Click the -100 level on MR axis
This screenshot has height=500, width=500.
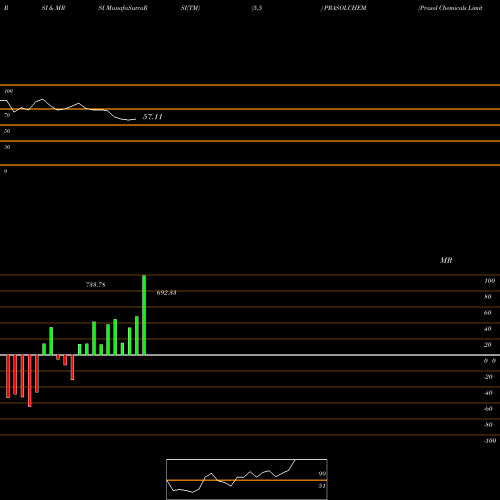pyautogui.click(x=489, y=441)
